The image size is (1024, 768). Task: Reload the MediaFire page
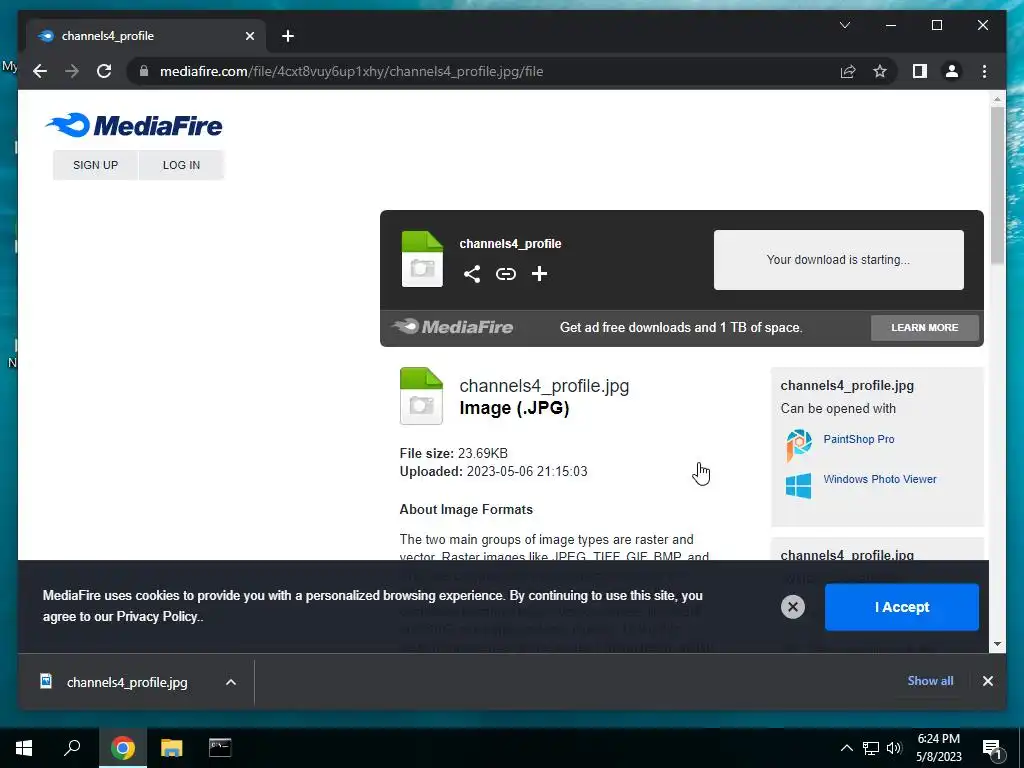104,71
